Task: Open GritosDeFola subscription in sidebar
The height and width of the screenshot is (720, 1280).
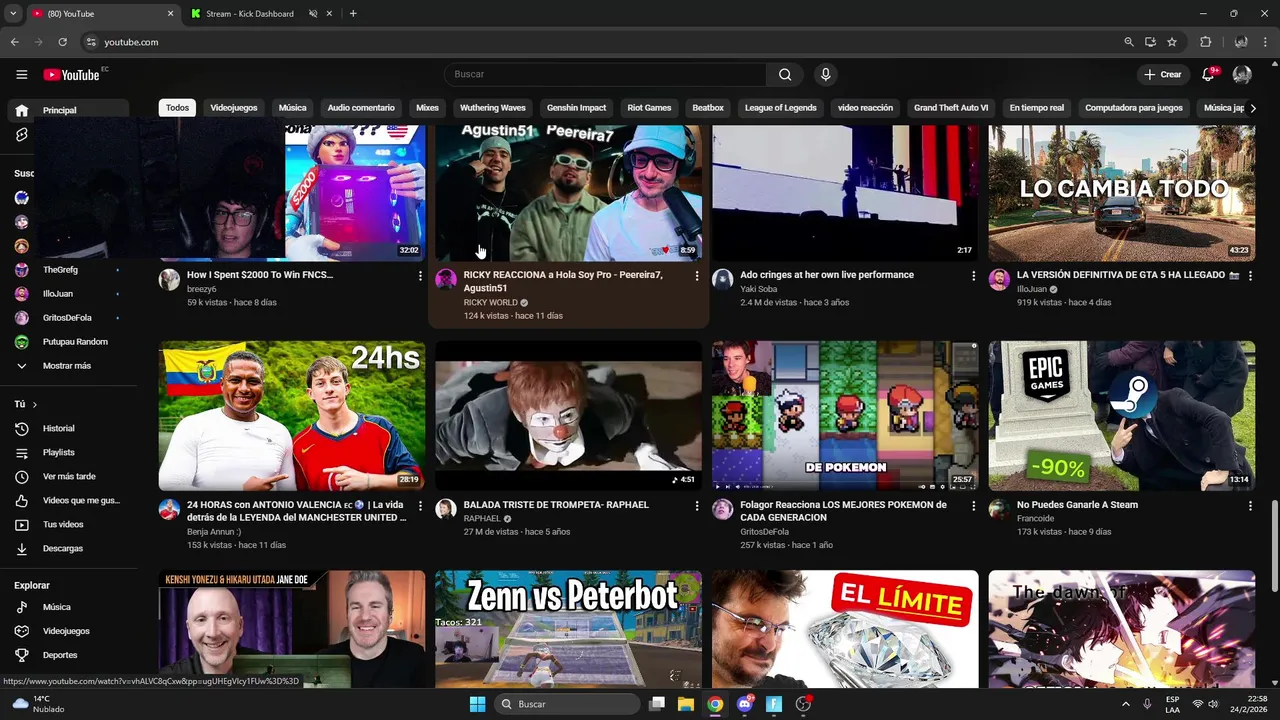Action: tap(66, 318)
